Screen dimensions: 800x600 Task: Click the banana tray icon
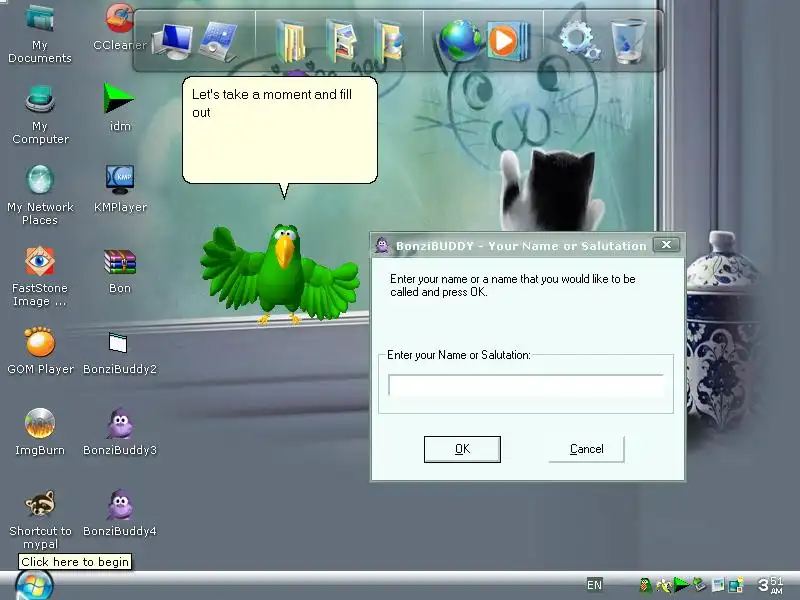pos(663,585)
